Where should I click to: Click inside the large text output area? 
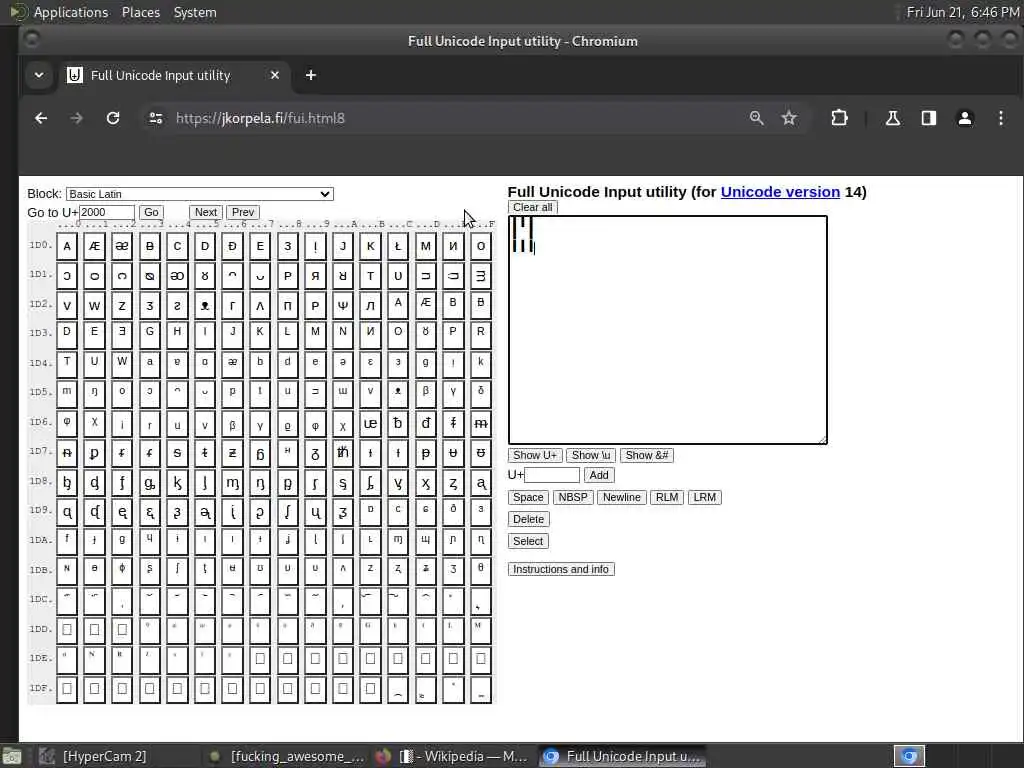click(x=667, y=330)
